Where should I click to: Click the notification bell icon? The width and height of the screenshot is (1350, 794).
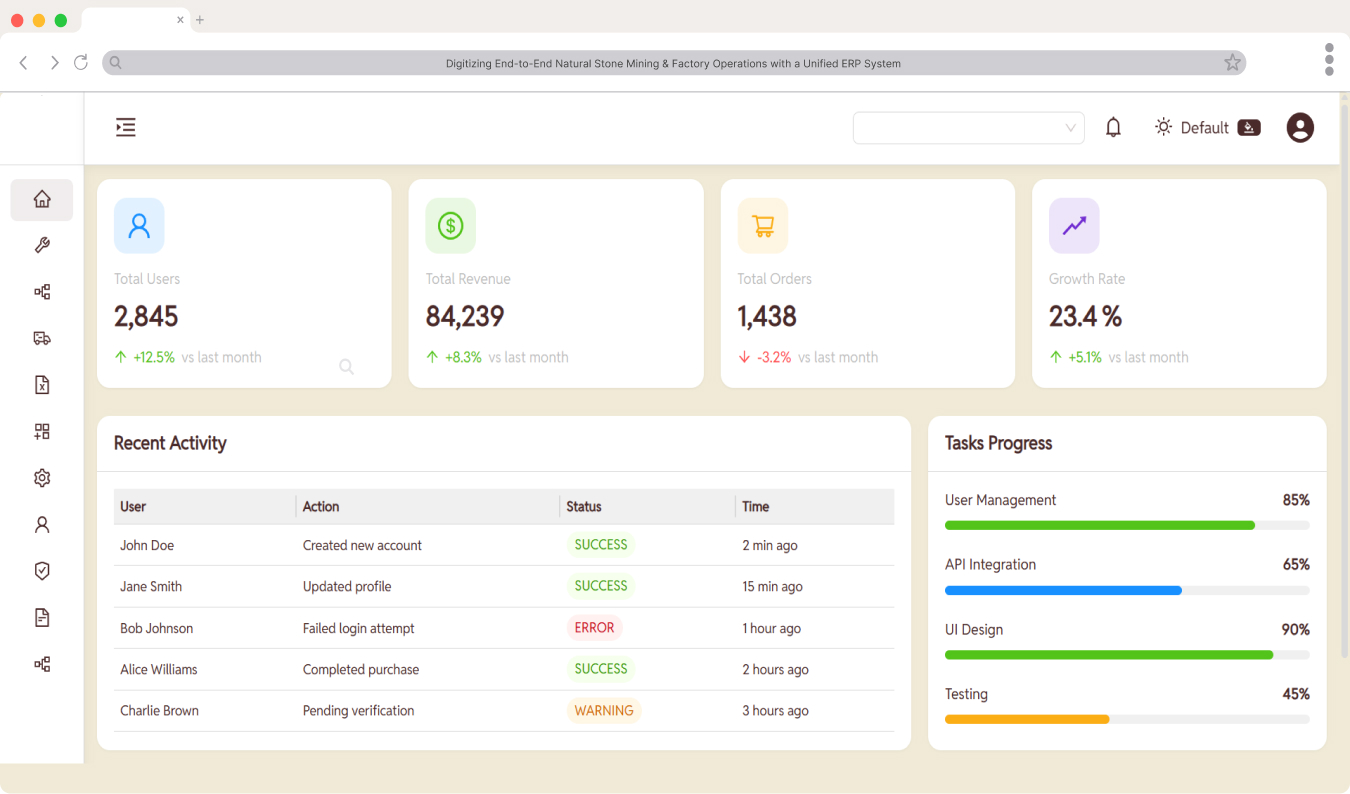click(1113, 128)
